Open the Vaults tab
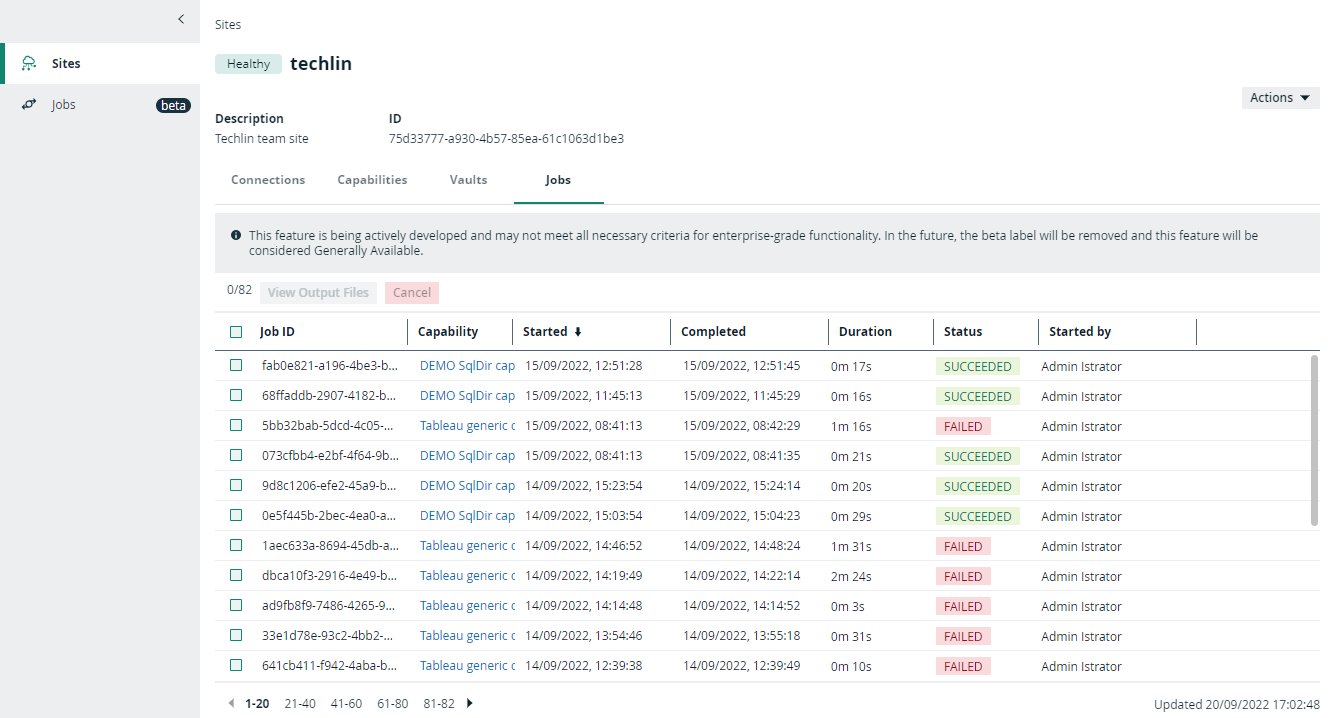 [468, 180]
